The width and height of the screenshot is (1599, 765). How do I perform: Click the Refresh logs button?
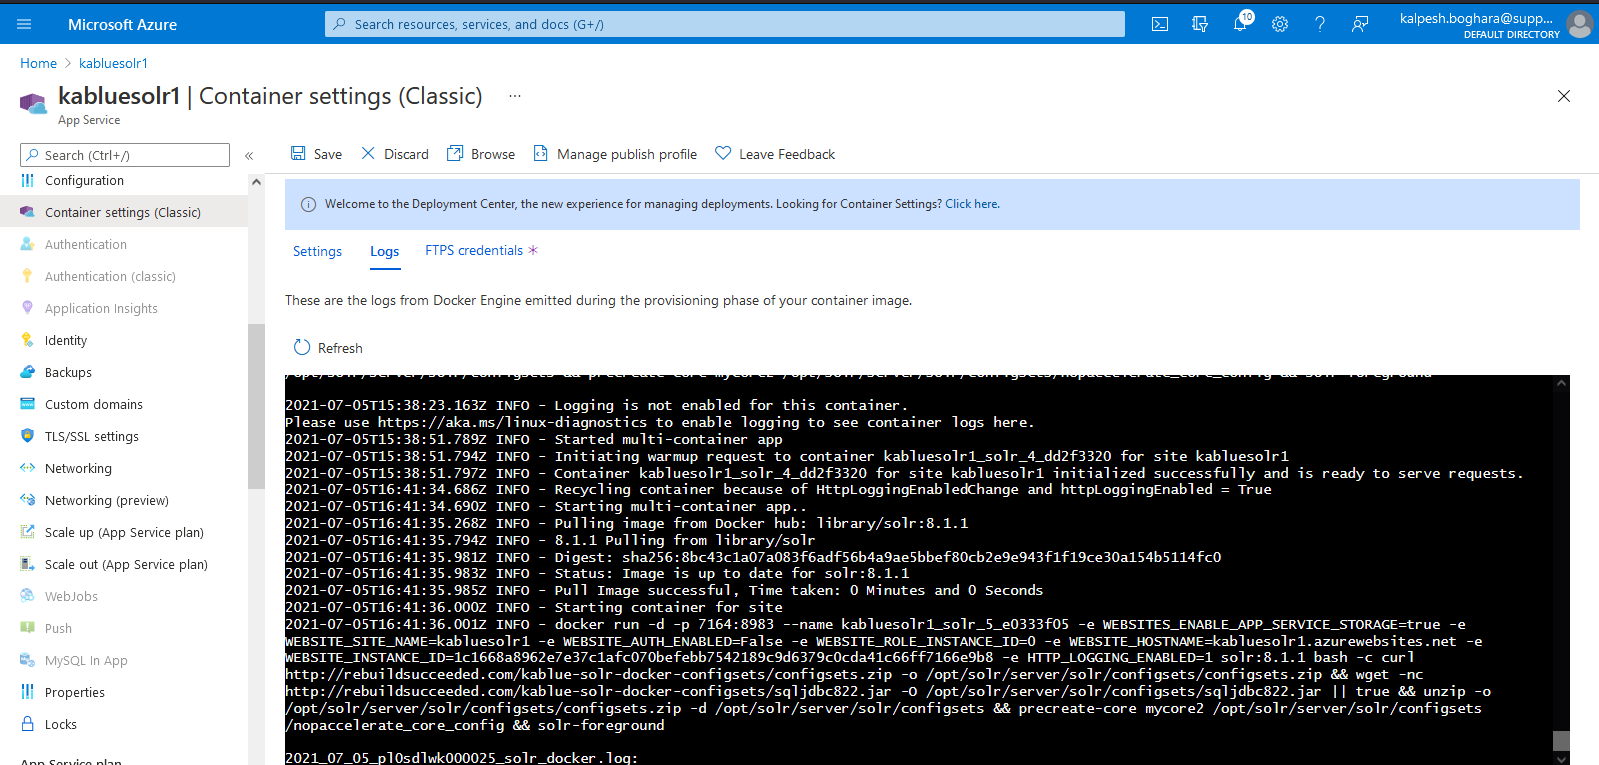coord(328,348)
